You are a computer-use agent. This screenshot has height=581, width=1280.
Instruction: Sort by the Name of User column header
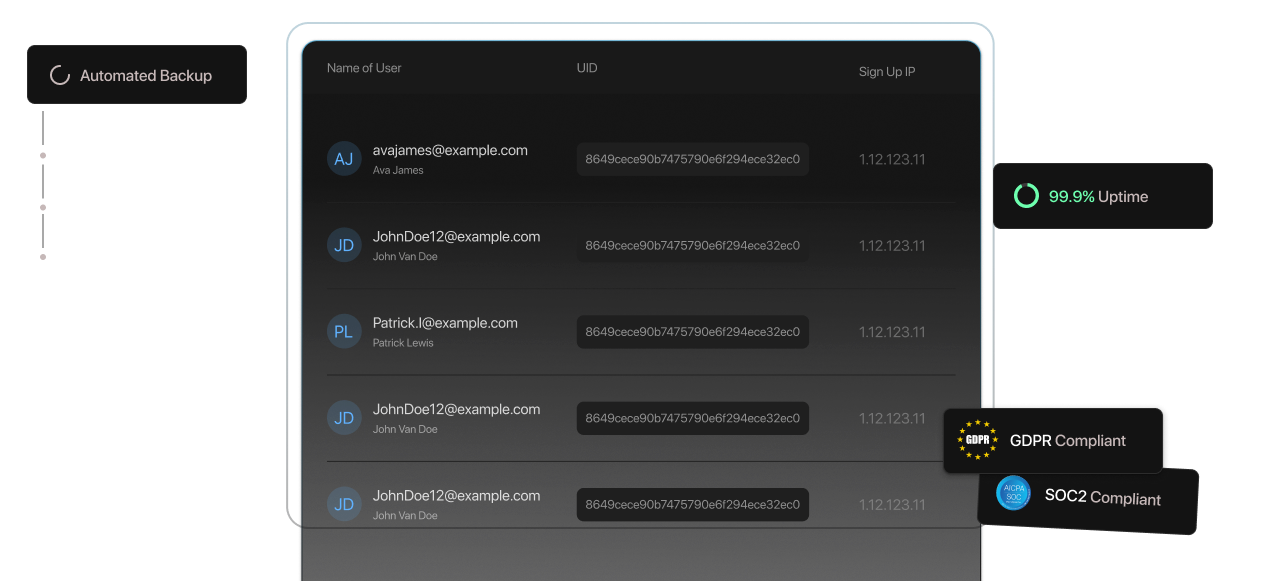[x=364, y=68]
